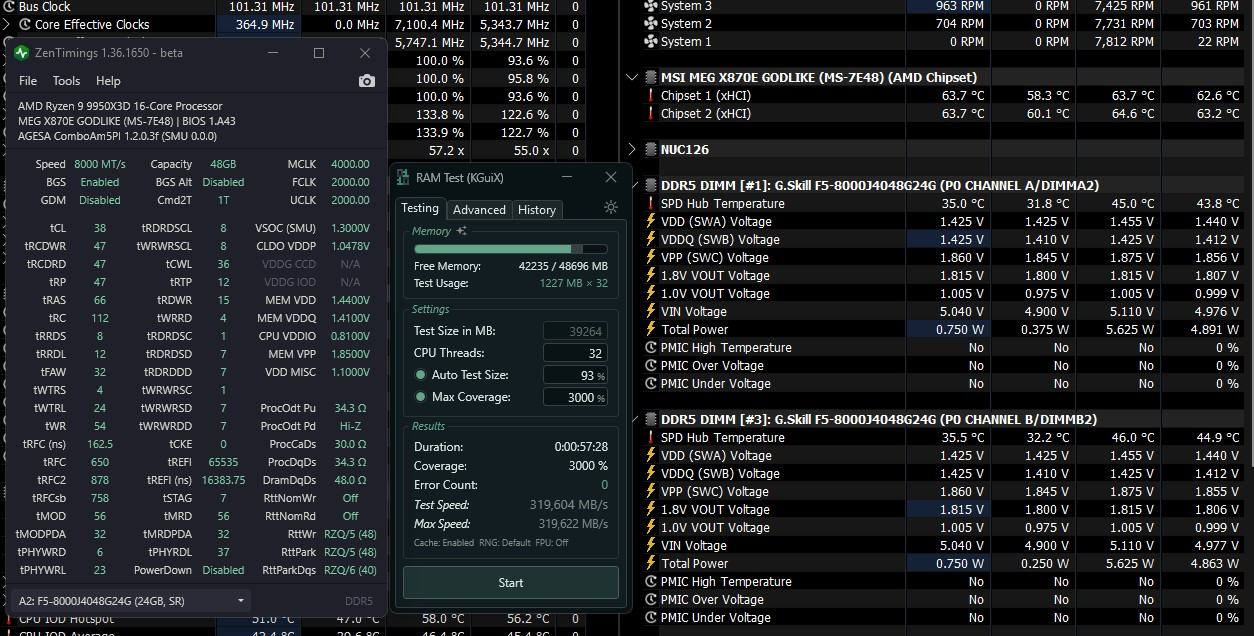1254x636 pixels.
Task: Click DIMM #1 PMIC High Temperature status icon
Action: point(651,347)
